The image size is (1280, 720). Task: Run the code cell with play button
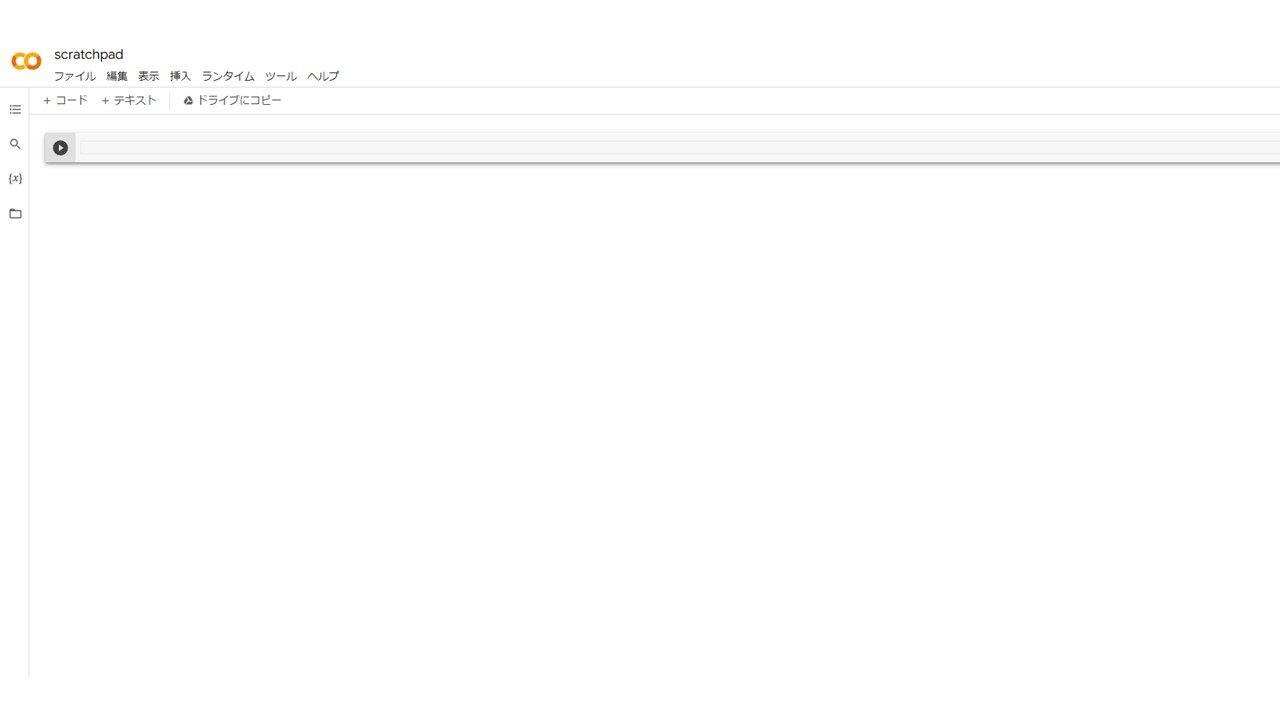(60, 148)
